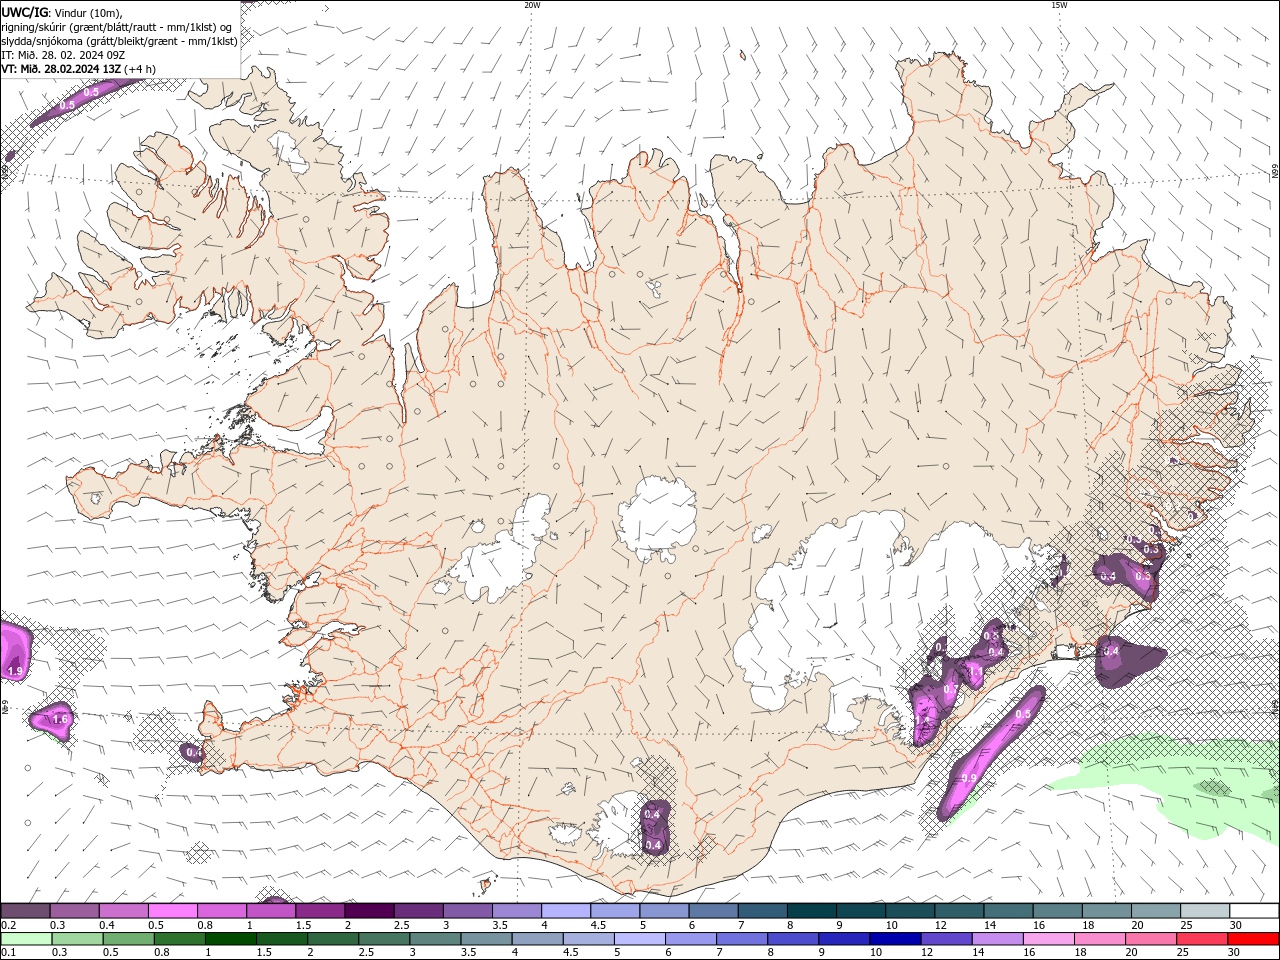Image resolution: width=1280 pixels, height=960 pixels.
Task: Pick the bright pink top legend swatch after 0.5
Action: (173, 911)
